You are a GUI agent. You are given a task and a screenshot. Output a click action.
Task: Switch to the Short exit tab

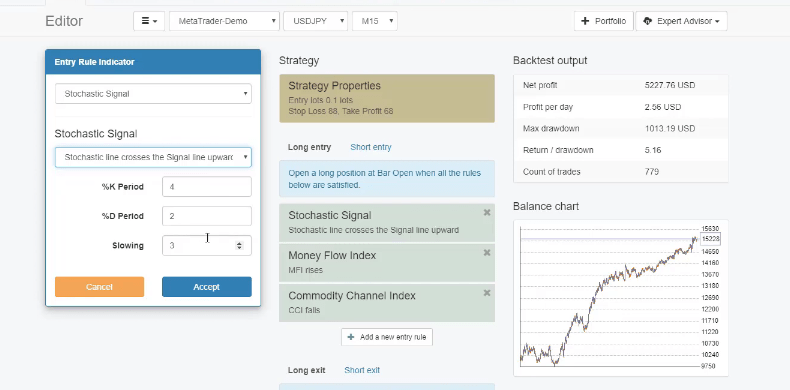pos(362,370)
